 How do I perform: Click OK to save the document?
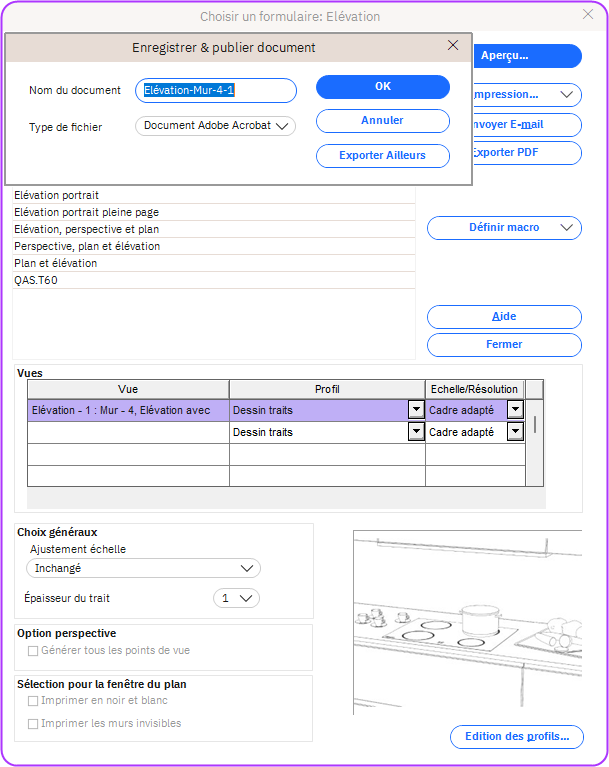(x=382, y=87)
